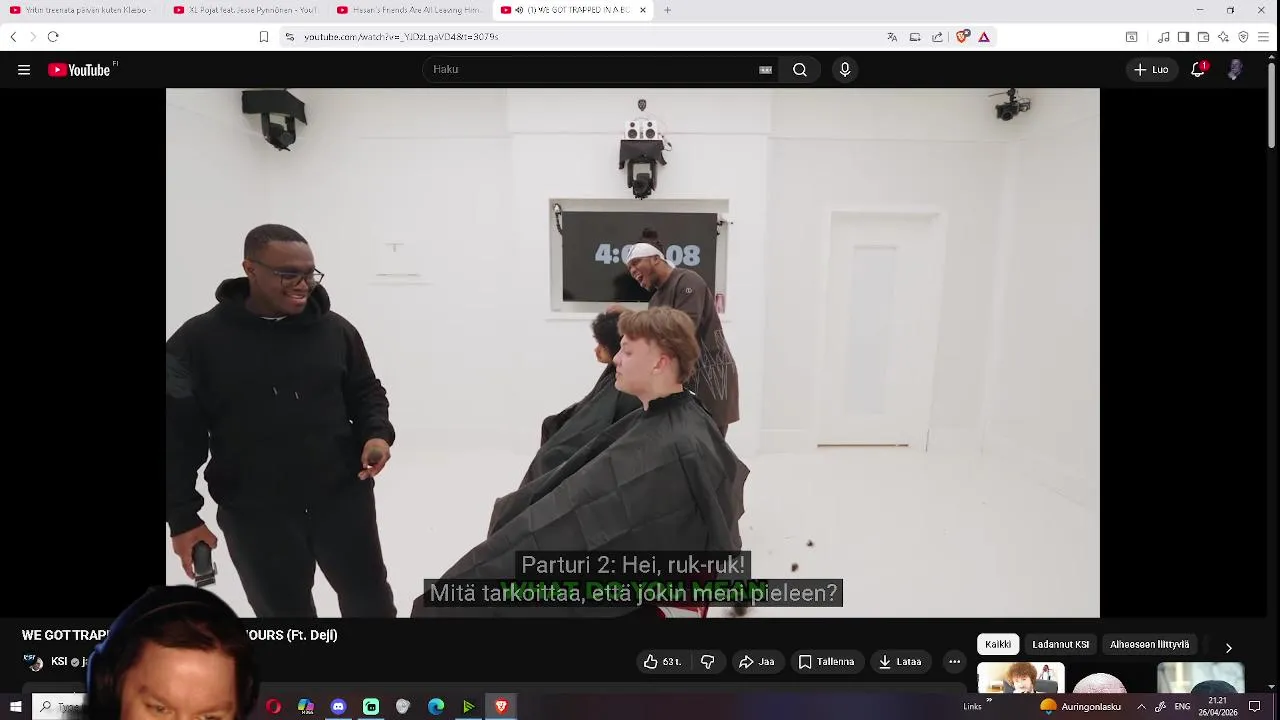
Task: Dislike the video thumbs-down button
Action: click(708, 662)
